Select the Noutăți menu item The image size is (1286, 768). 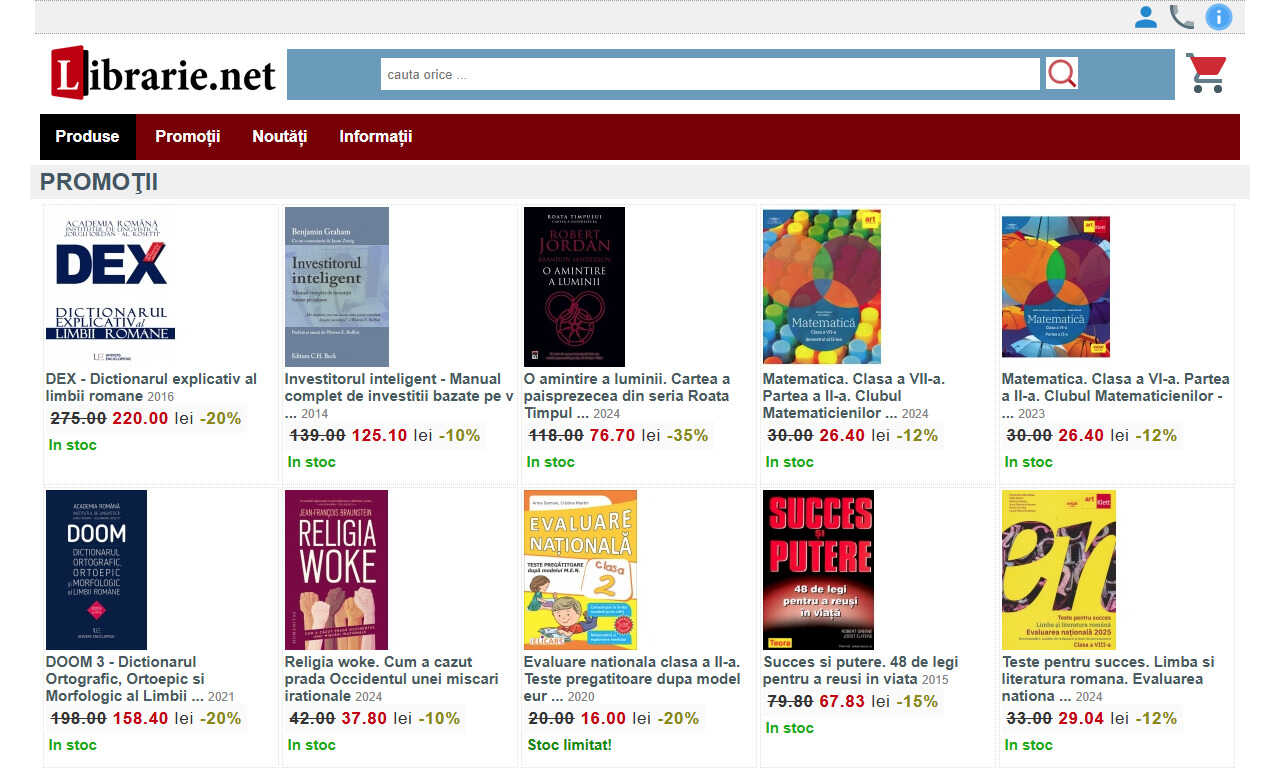[279, 137]
